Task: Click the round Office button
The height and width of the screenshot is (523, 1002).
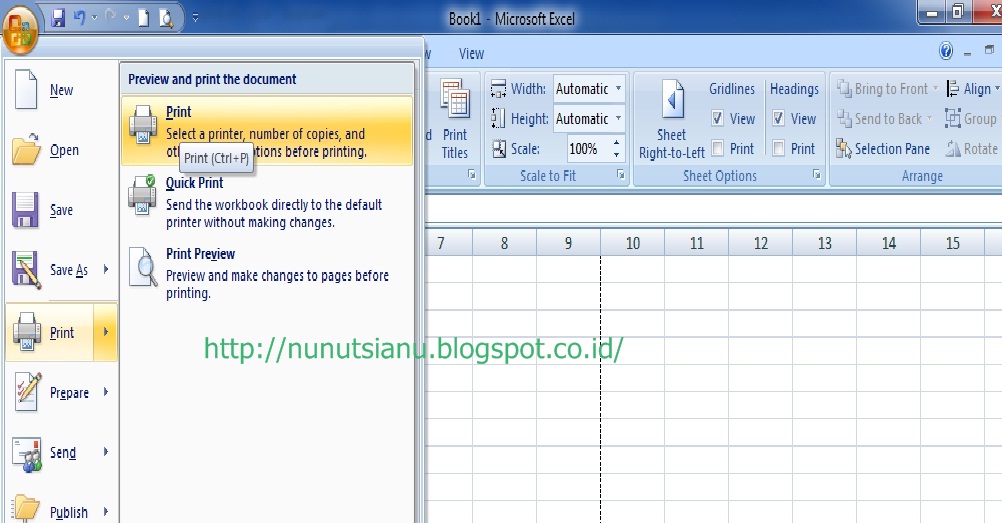Action: tap(20, 31)
